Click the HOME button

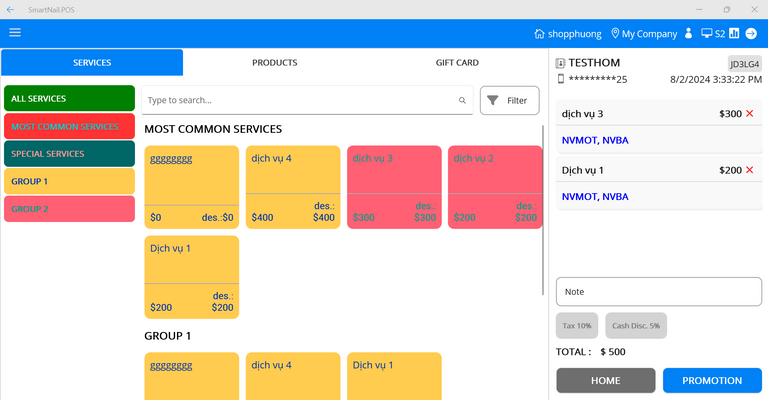coord(605,381)
